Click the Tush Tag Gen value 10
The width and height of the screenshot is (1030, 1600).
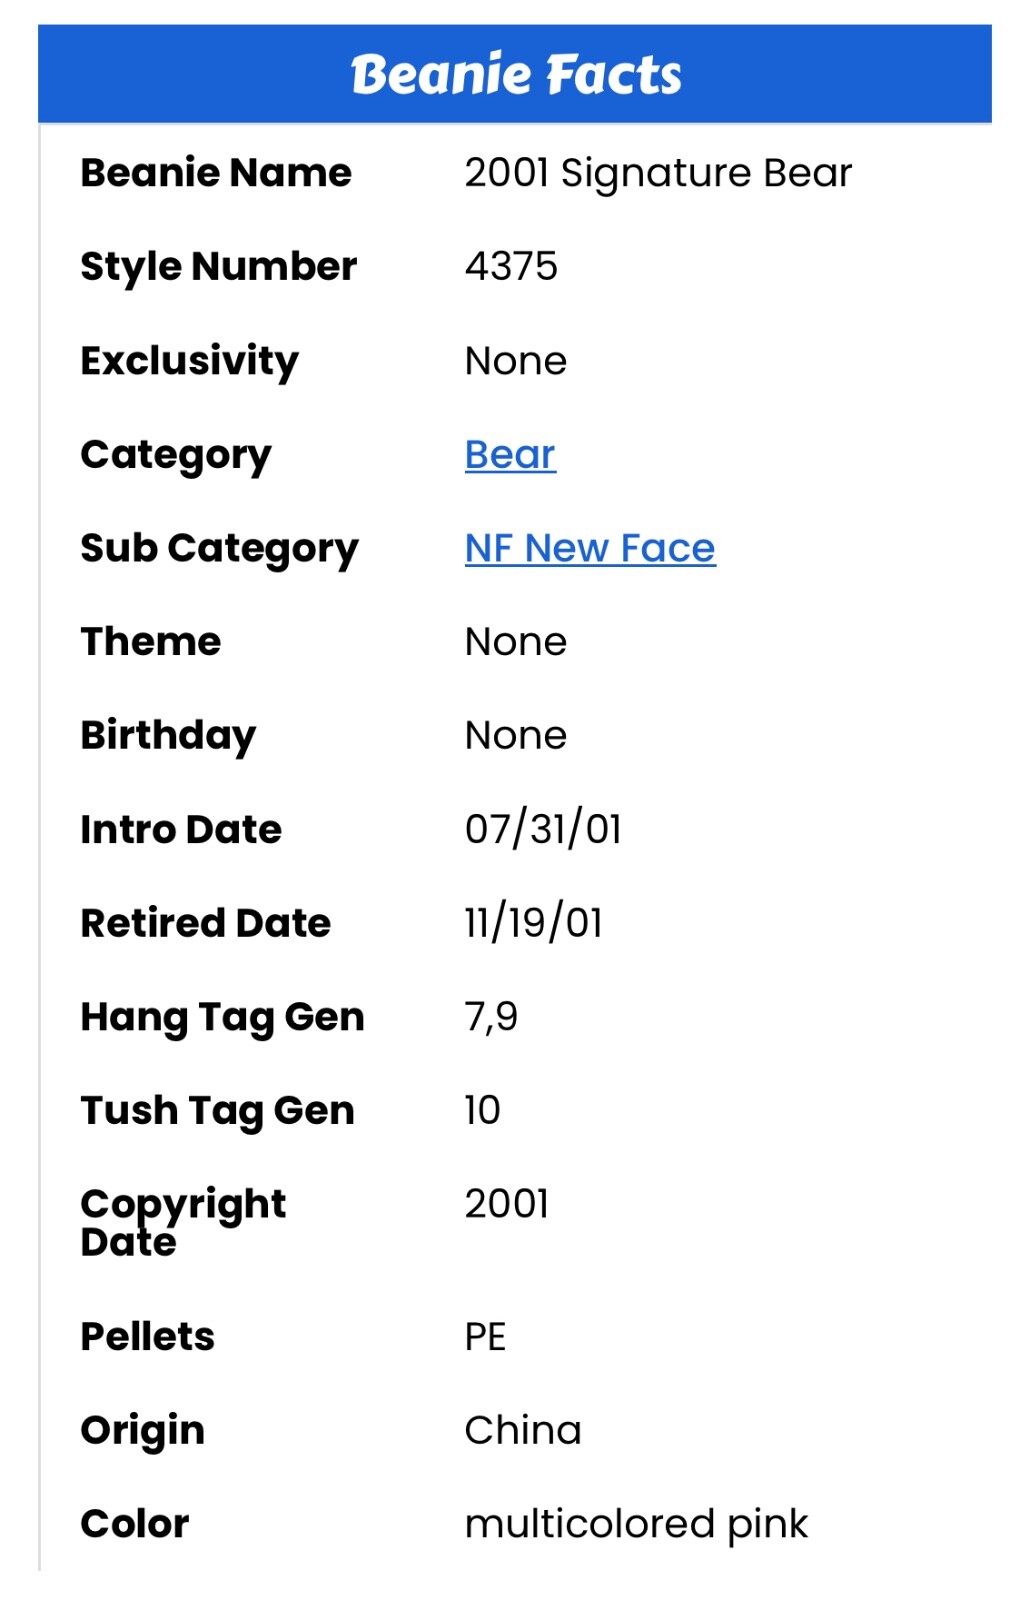coord(483,1110)
